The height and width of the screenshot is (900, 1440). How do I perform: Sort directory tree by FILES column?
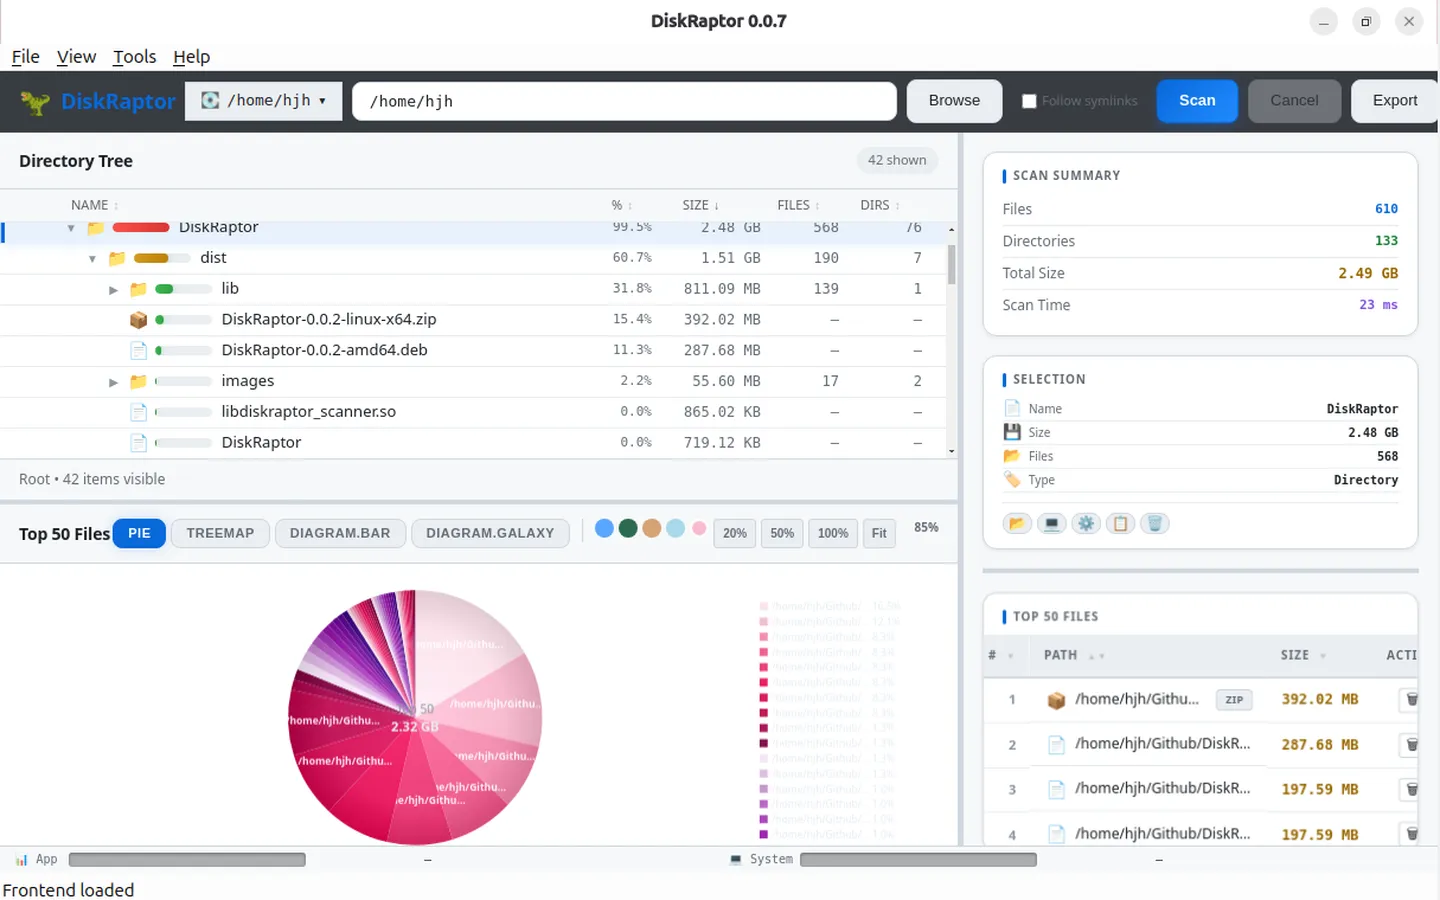click(798, 205)
